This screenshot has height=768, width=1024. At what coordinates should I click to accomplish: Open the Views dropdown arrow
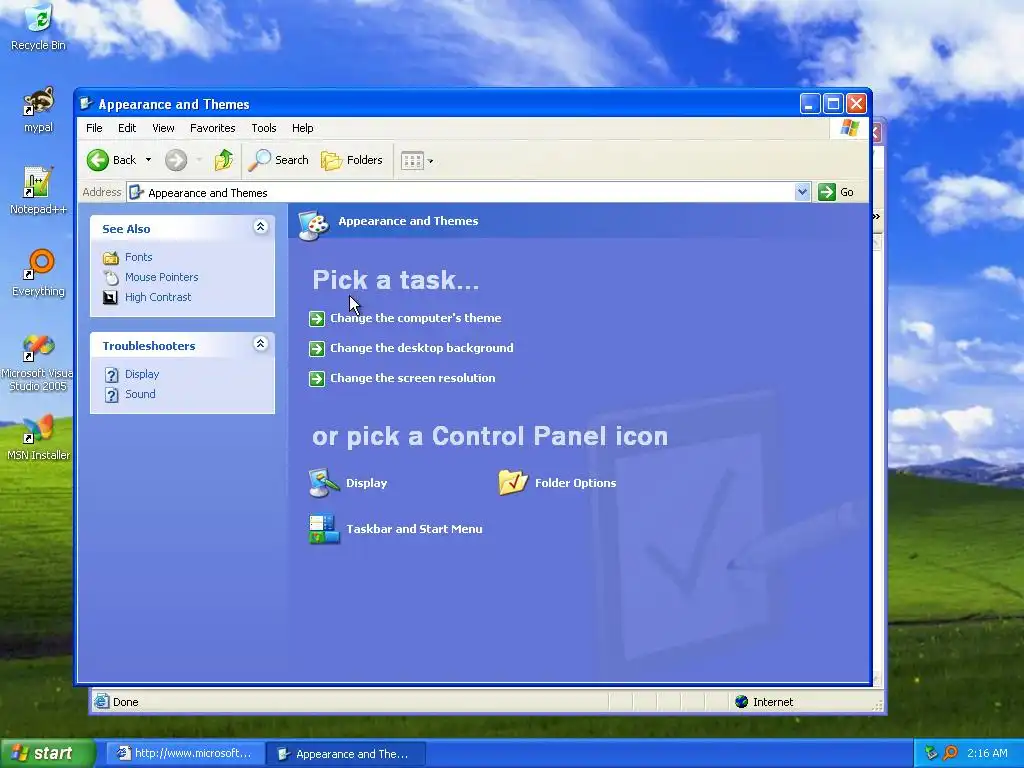(x=430, y=161)
